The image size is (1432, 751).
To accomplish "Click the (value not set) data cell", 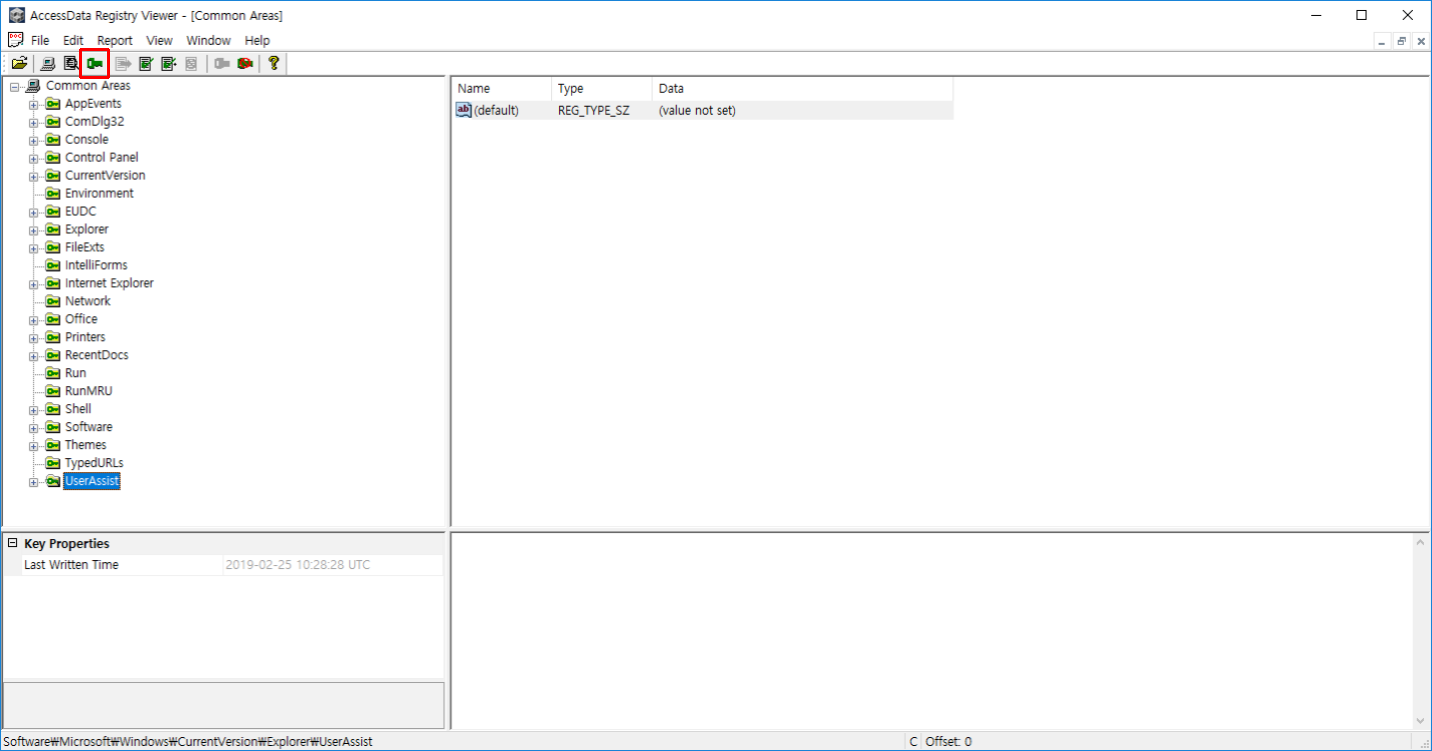I will [697, 111].
